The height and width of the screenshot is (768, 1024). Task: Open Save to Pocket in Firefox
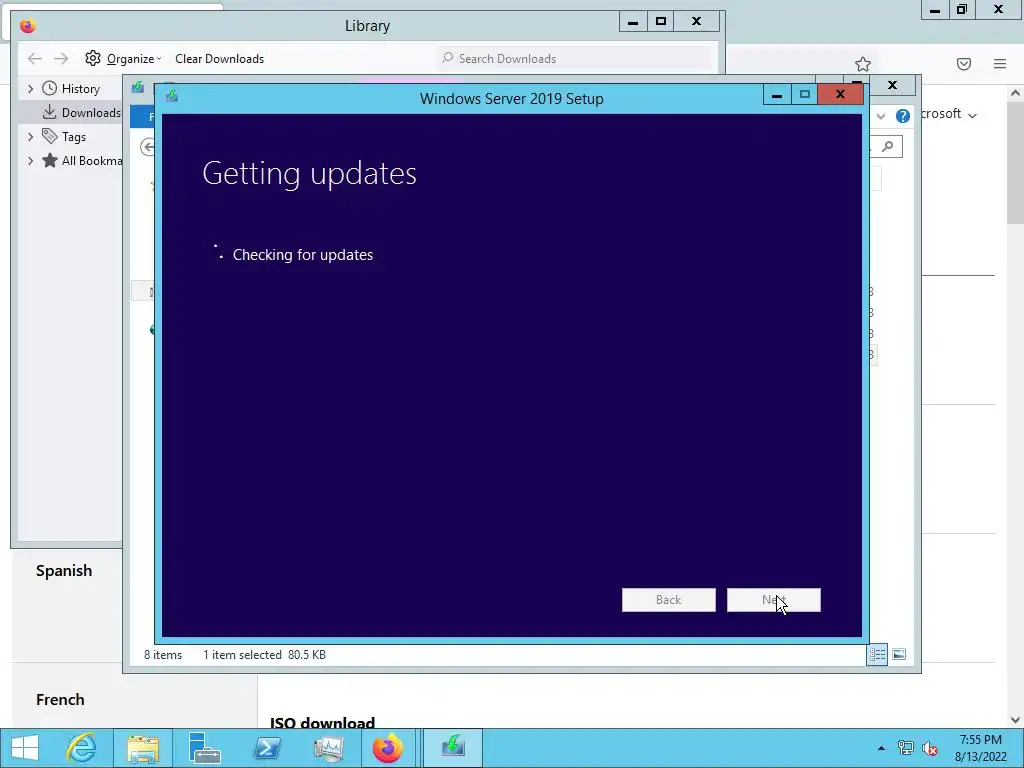click(x=964, y=63)
